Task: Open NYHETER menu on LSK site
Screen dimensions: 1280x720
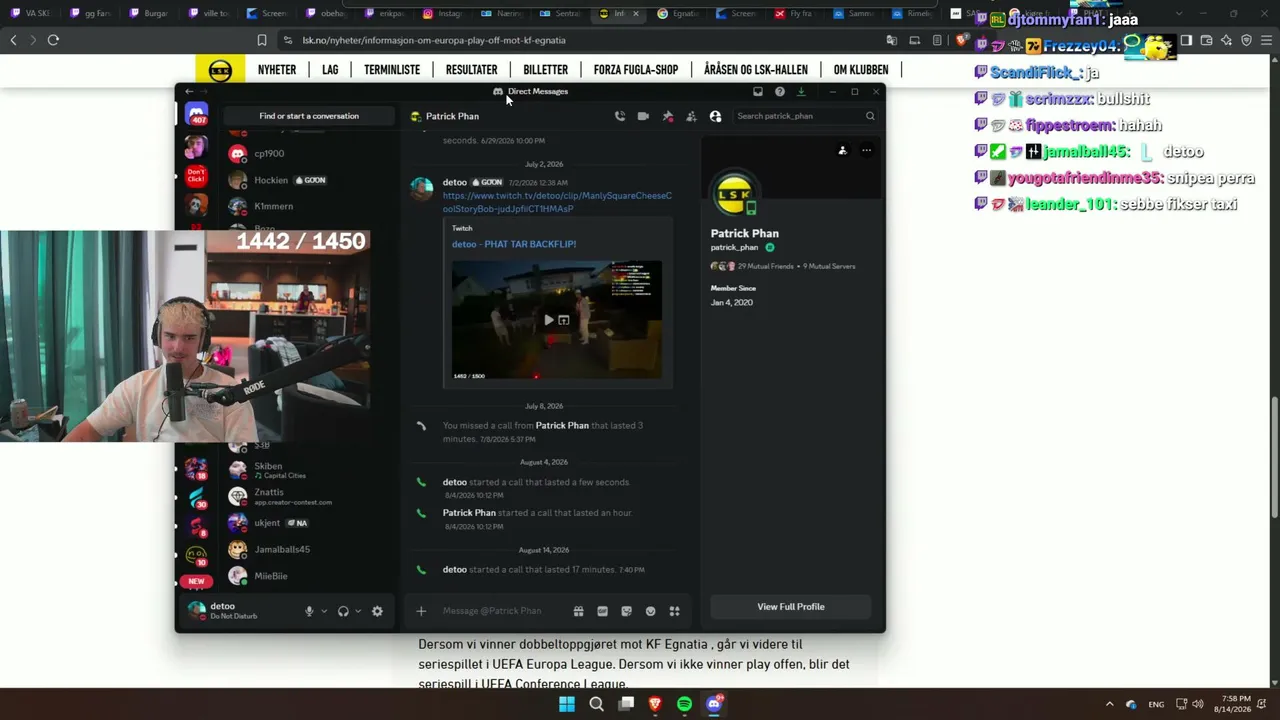Action: [277, 70]
